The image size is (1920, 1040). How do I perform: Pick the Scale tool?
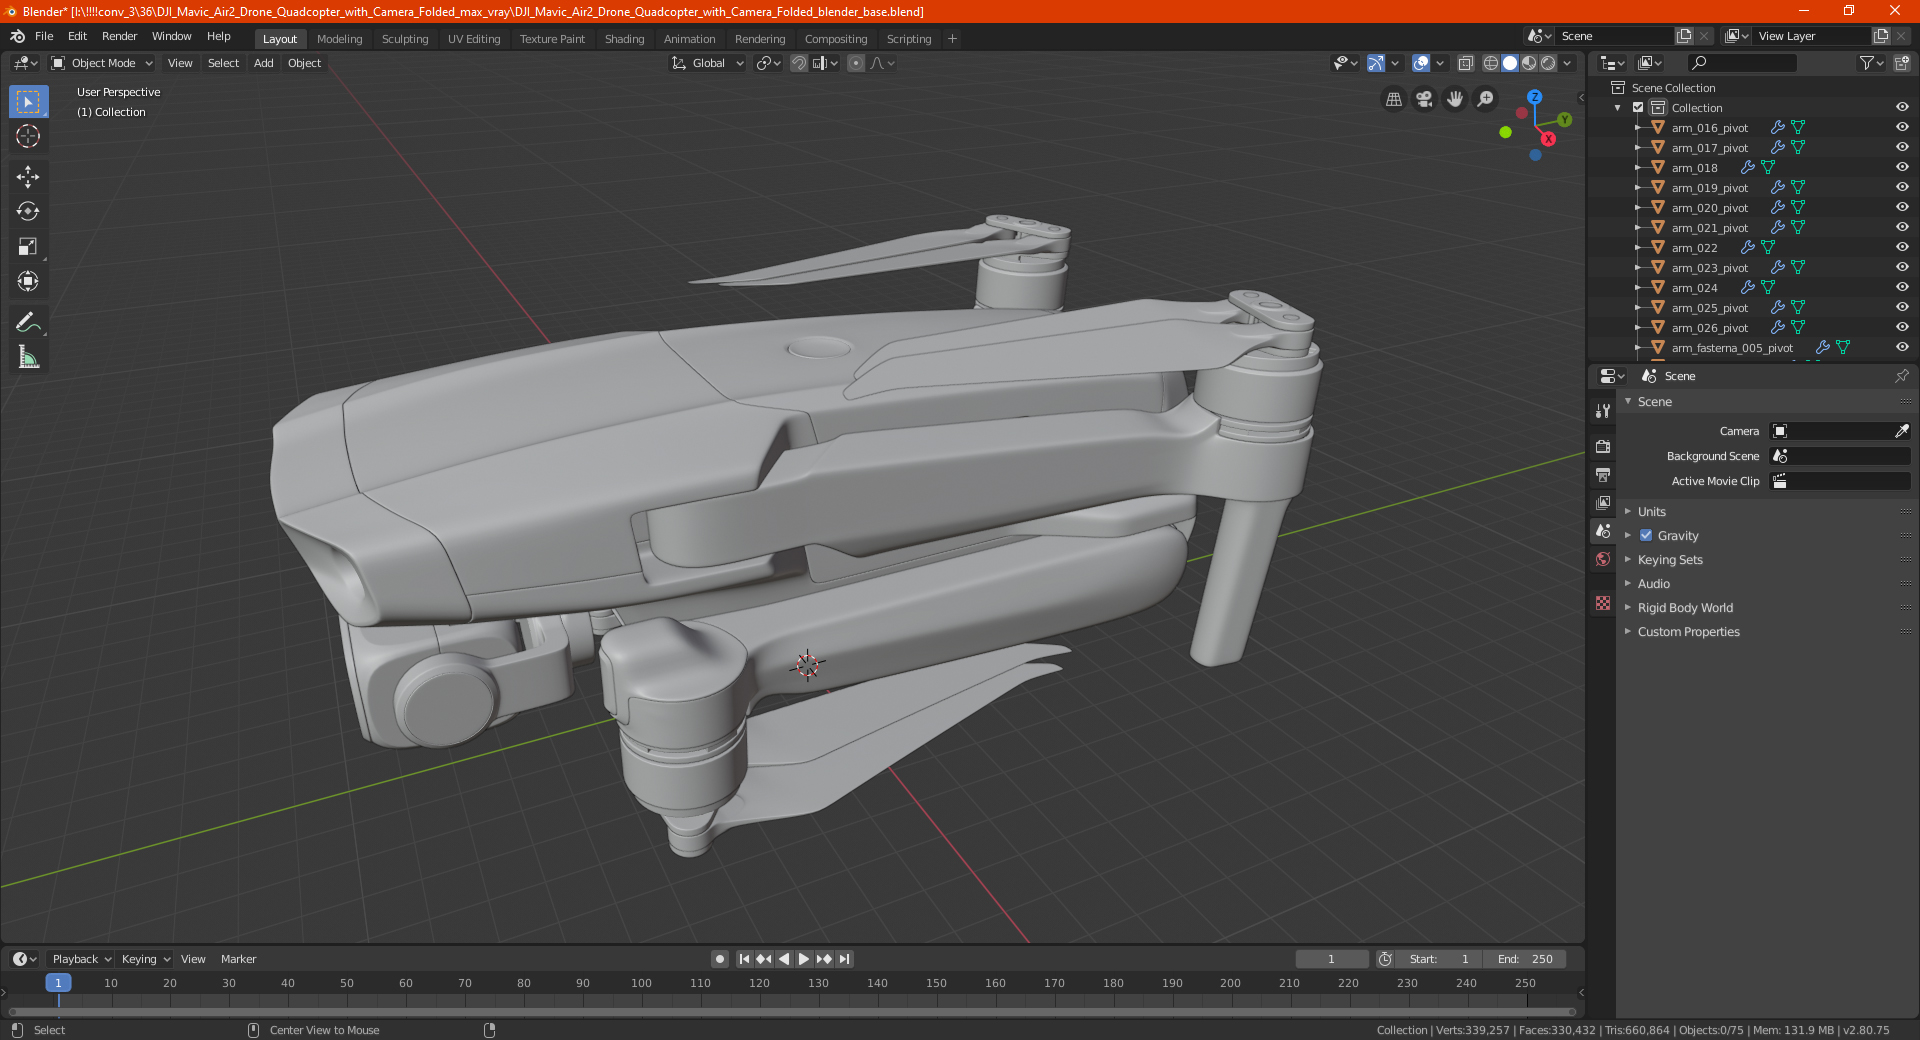(x=28, y=246)
